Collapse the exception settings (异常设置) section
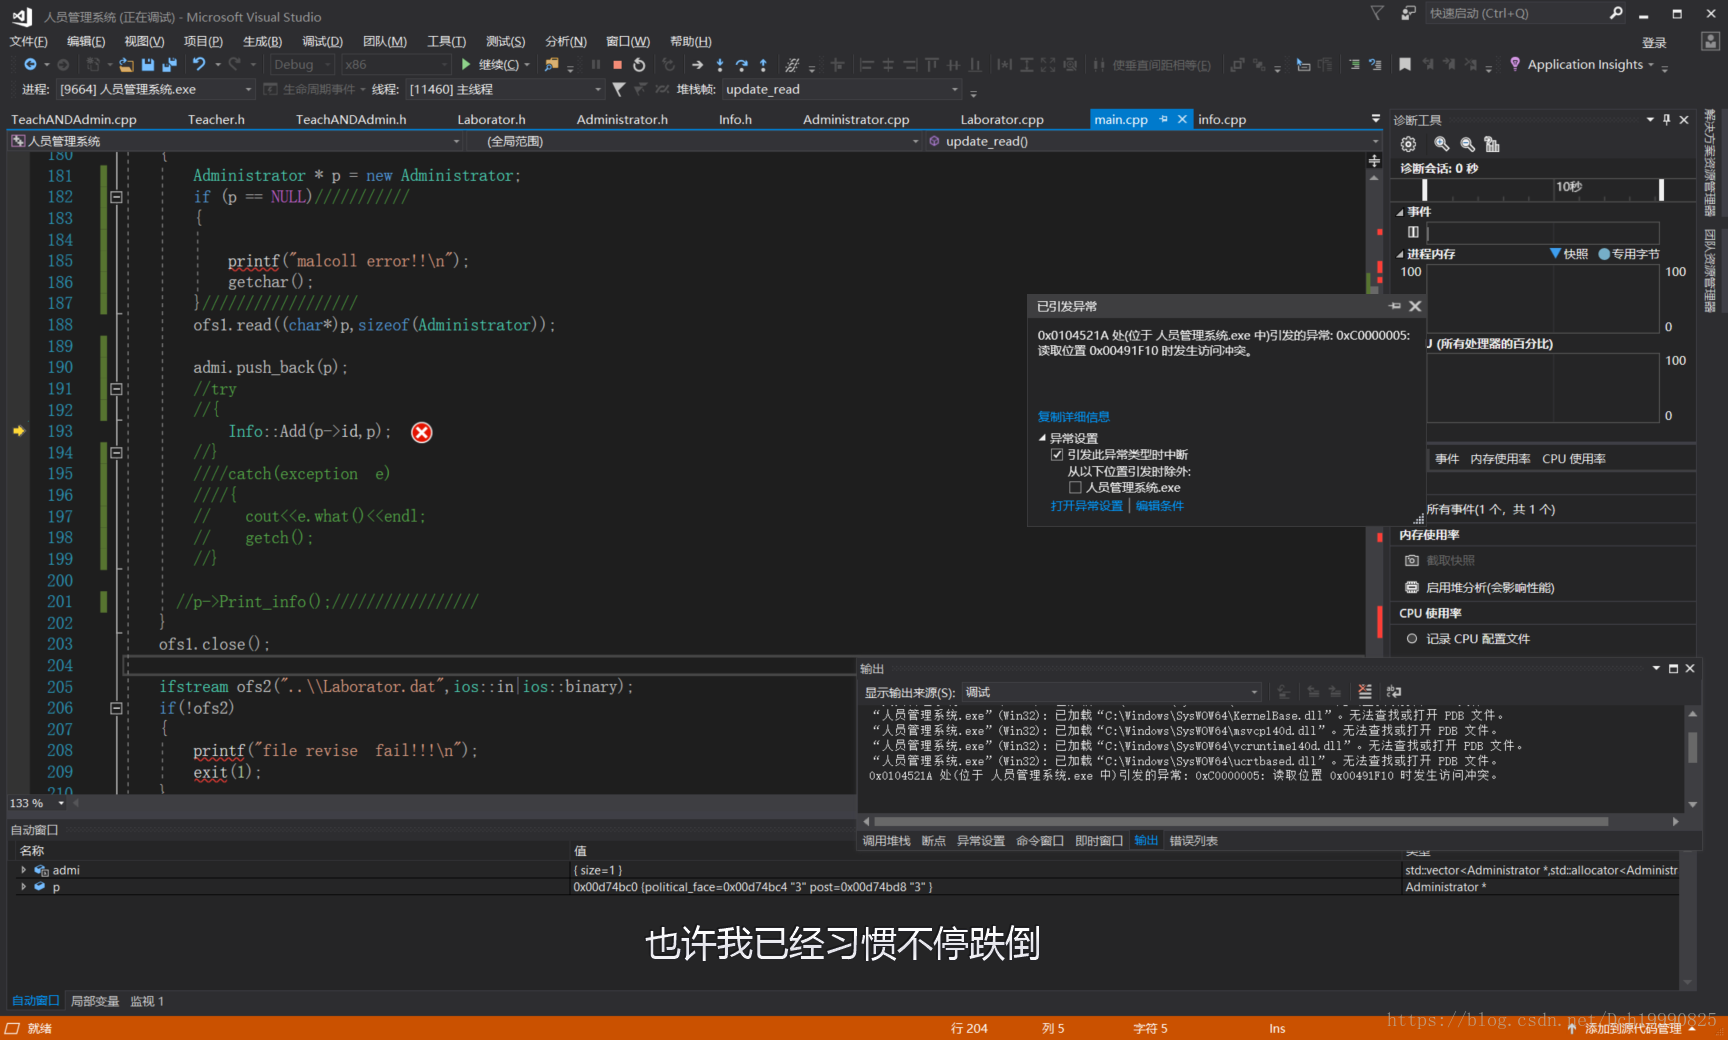Screen dimensions: 1728x1040 point(1042,438)
